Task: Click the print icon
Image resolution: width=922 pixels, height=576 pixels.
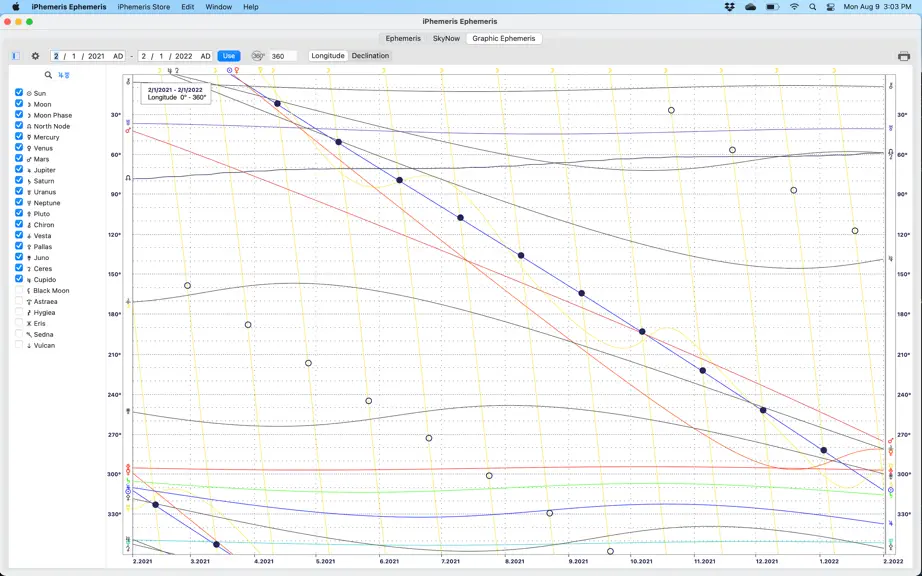Action: pyautogui.click(x=904, y=56)
